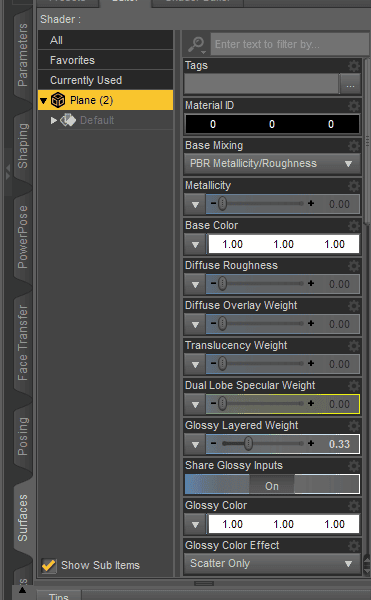
Task: Open the Glossy Color map dropdown arrow
Action: (195, 524)
